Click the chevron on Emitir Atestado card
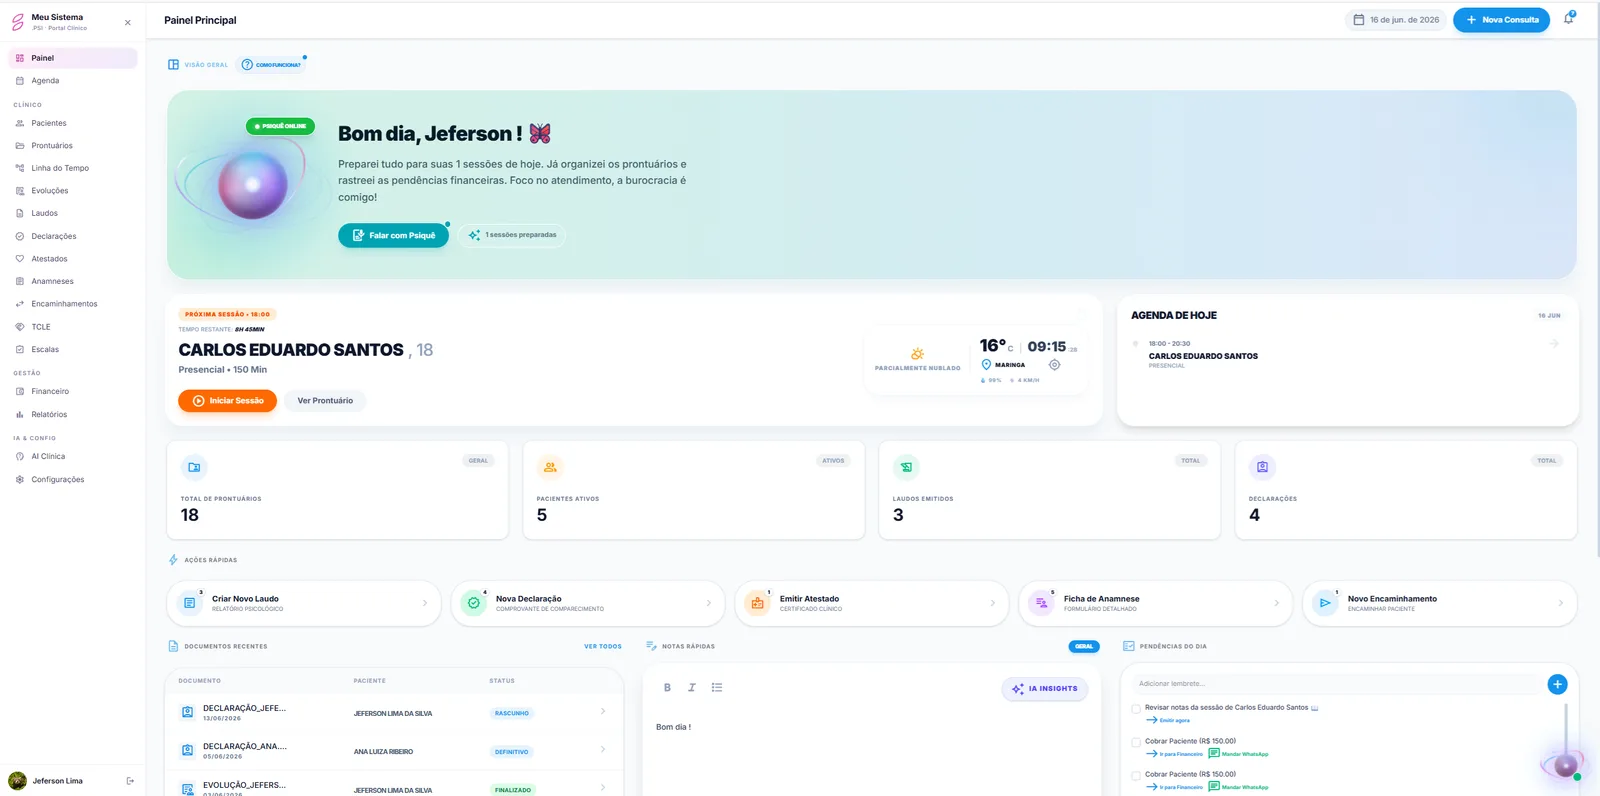Viewport: 1600px width, 796px height. (993, 603)
